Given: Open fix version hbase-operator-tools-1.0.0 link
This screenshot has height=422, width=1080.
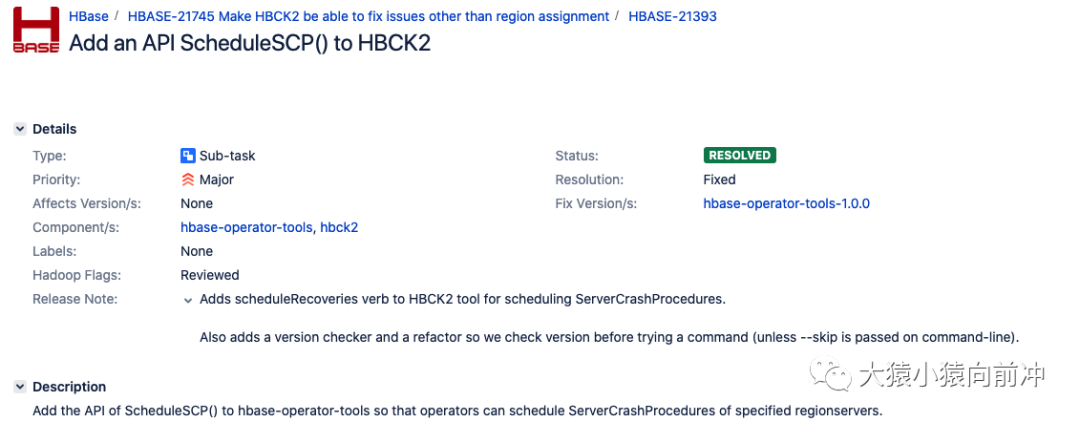Looking at the screenshot, I should tap(786, 203).
